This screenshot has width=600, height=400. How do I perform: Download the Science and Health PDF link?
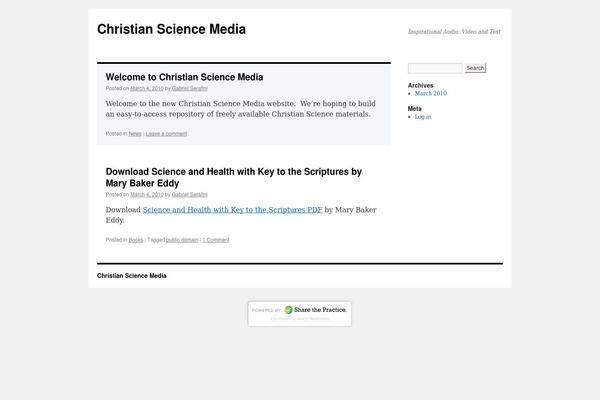point(232,210)
